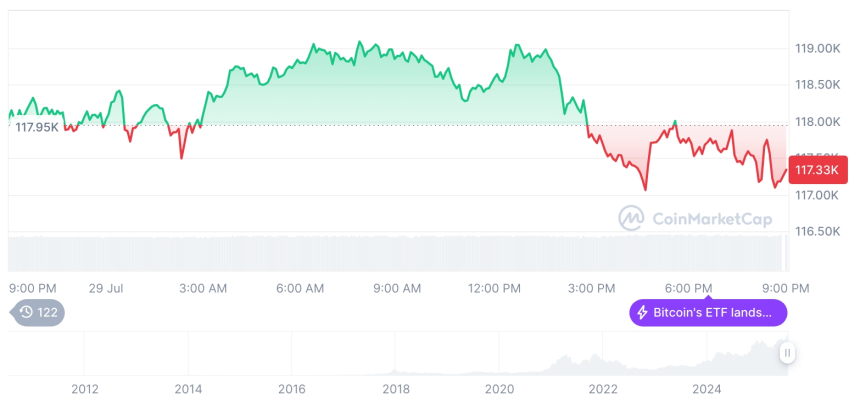Click the red 117.33K current price label

818,170
